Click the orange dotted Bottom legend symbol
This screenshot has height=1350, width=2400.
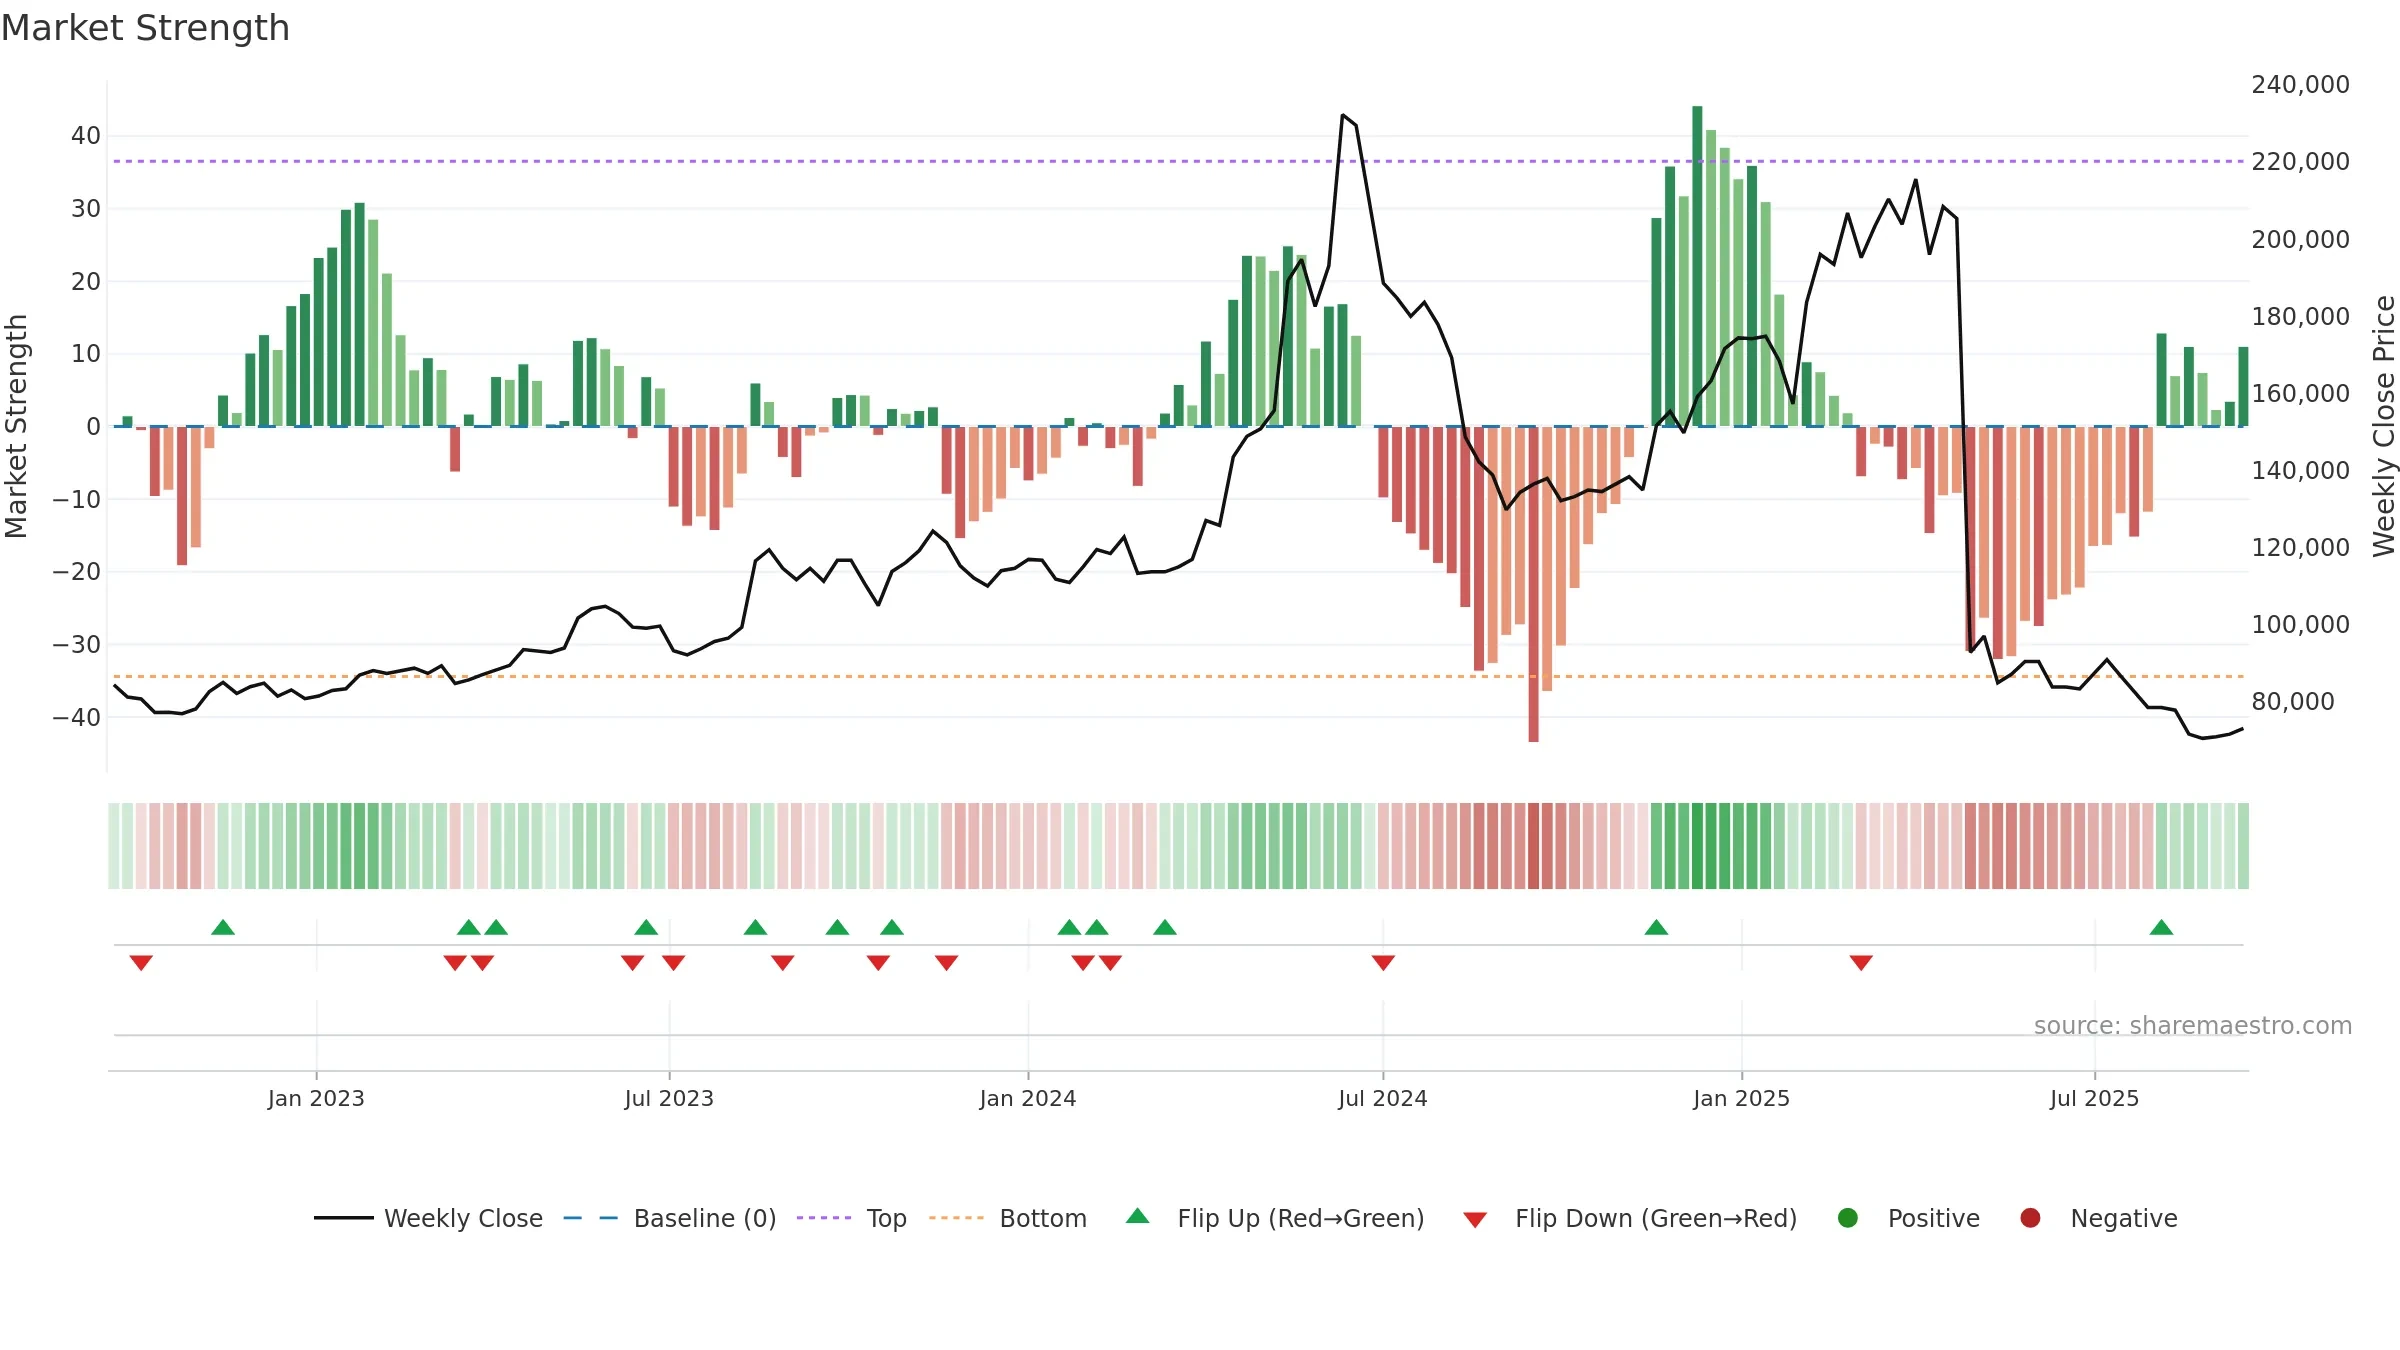957,1218
